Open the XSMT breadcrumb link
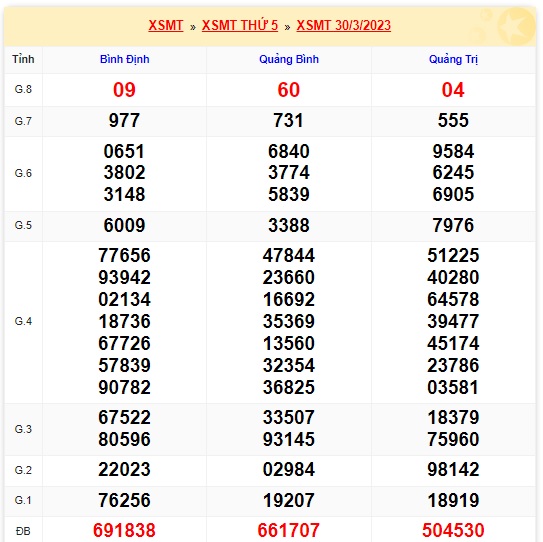 click(x=166, y=26)
